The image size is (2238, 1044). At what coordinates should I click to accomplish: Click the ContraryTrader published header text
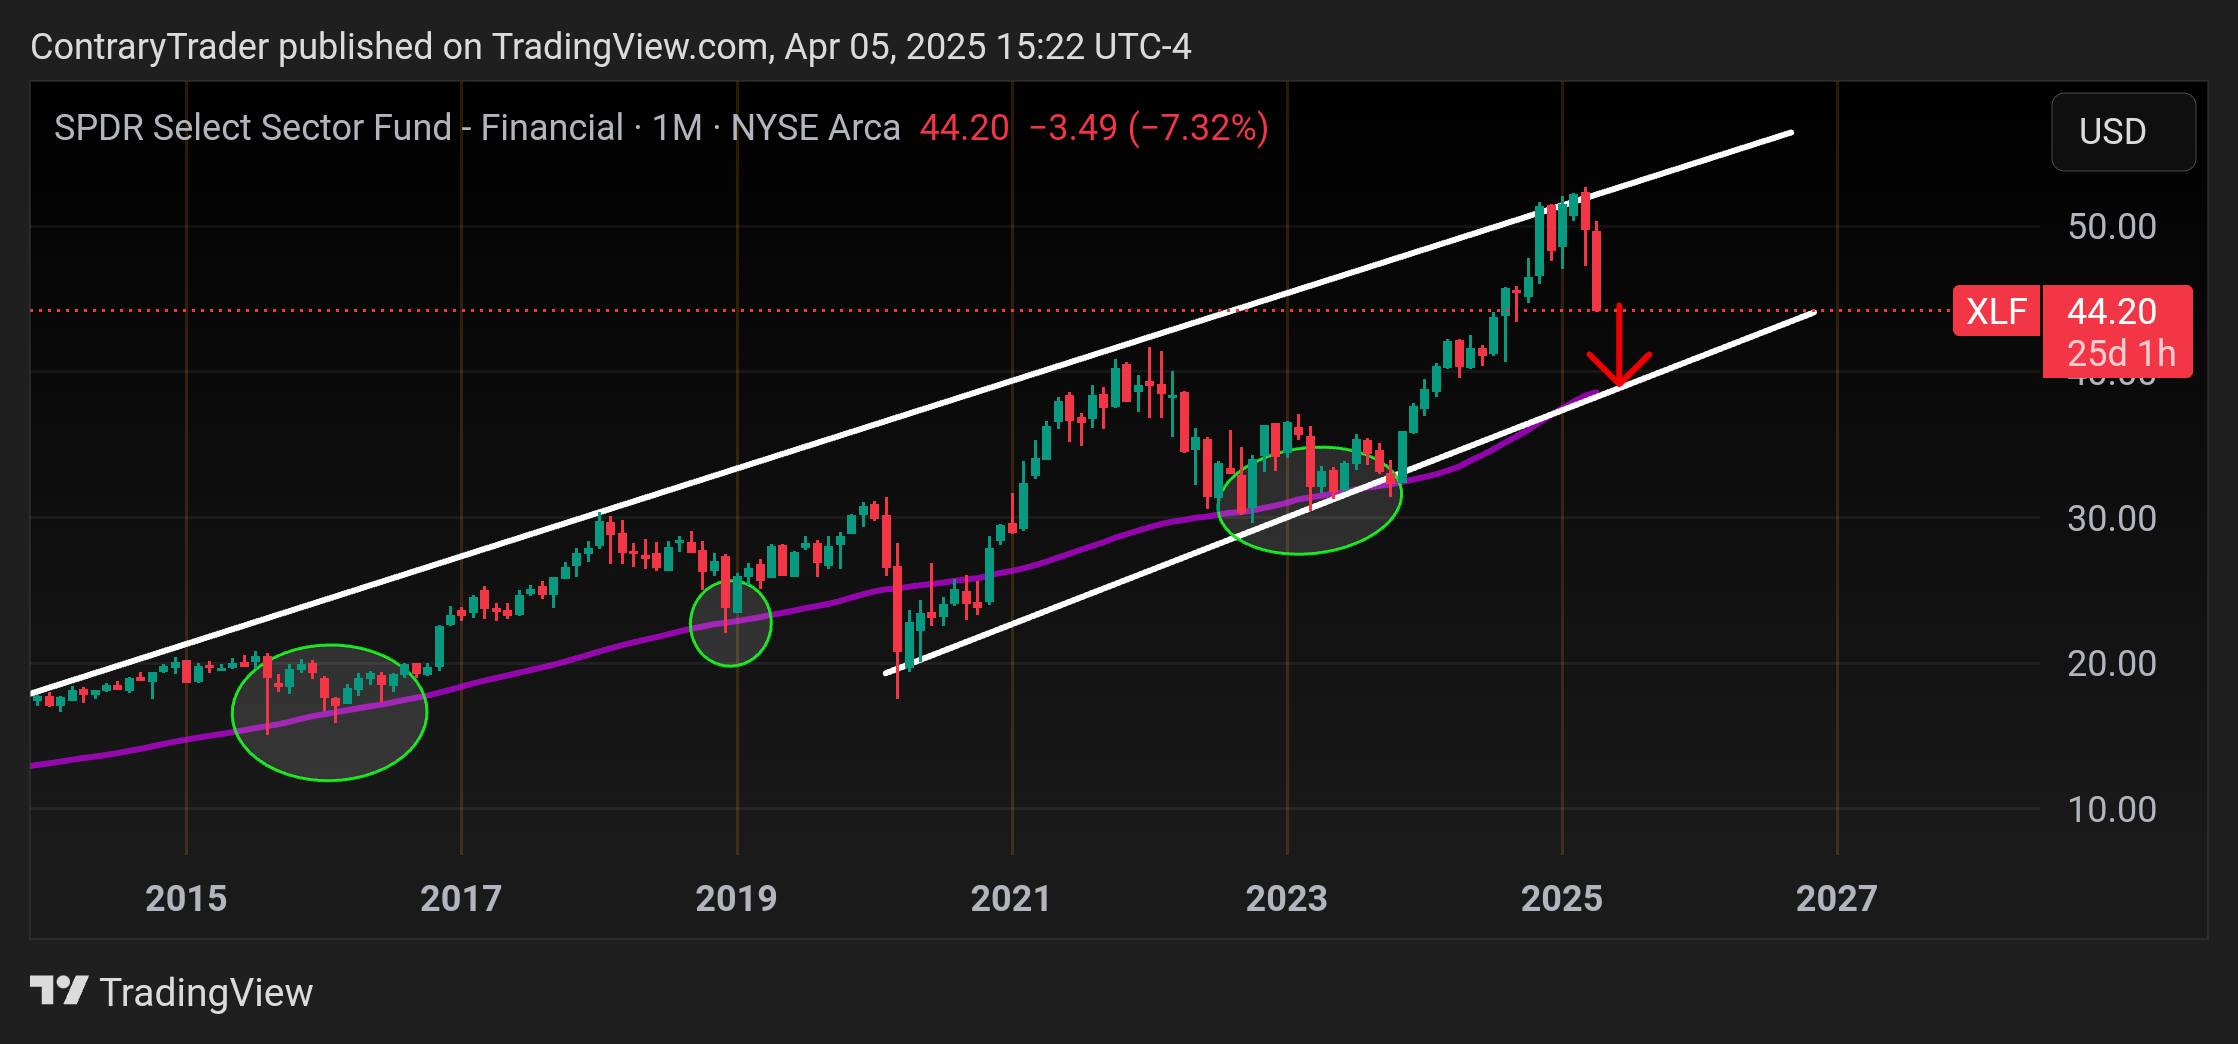[x=610, y=47]
